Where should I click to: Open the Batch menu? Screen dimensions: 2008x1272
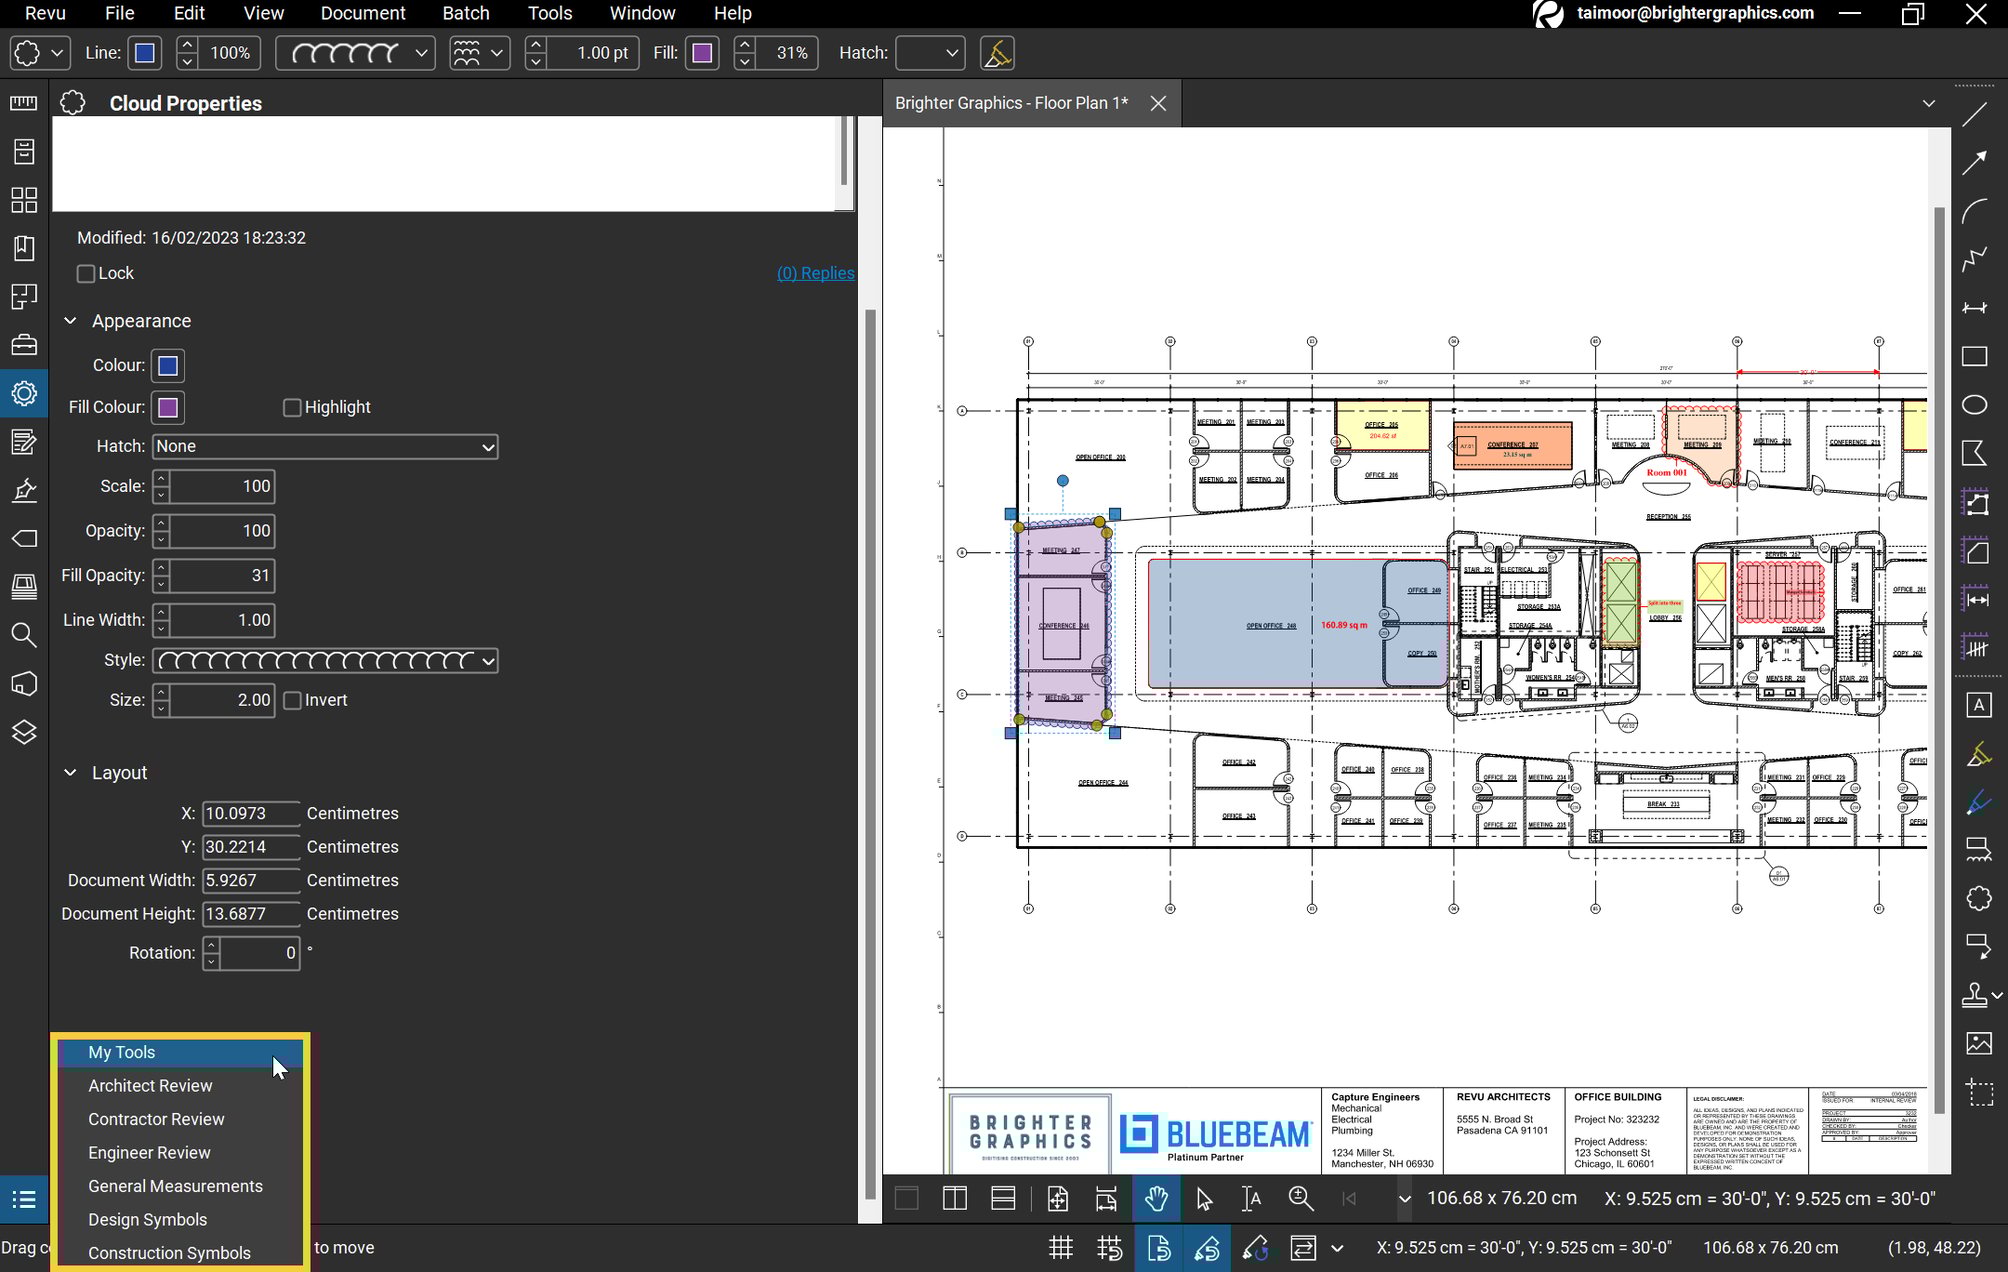pyautogui.click(x=466, y=13)
